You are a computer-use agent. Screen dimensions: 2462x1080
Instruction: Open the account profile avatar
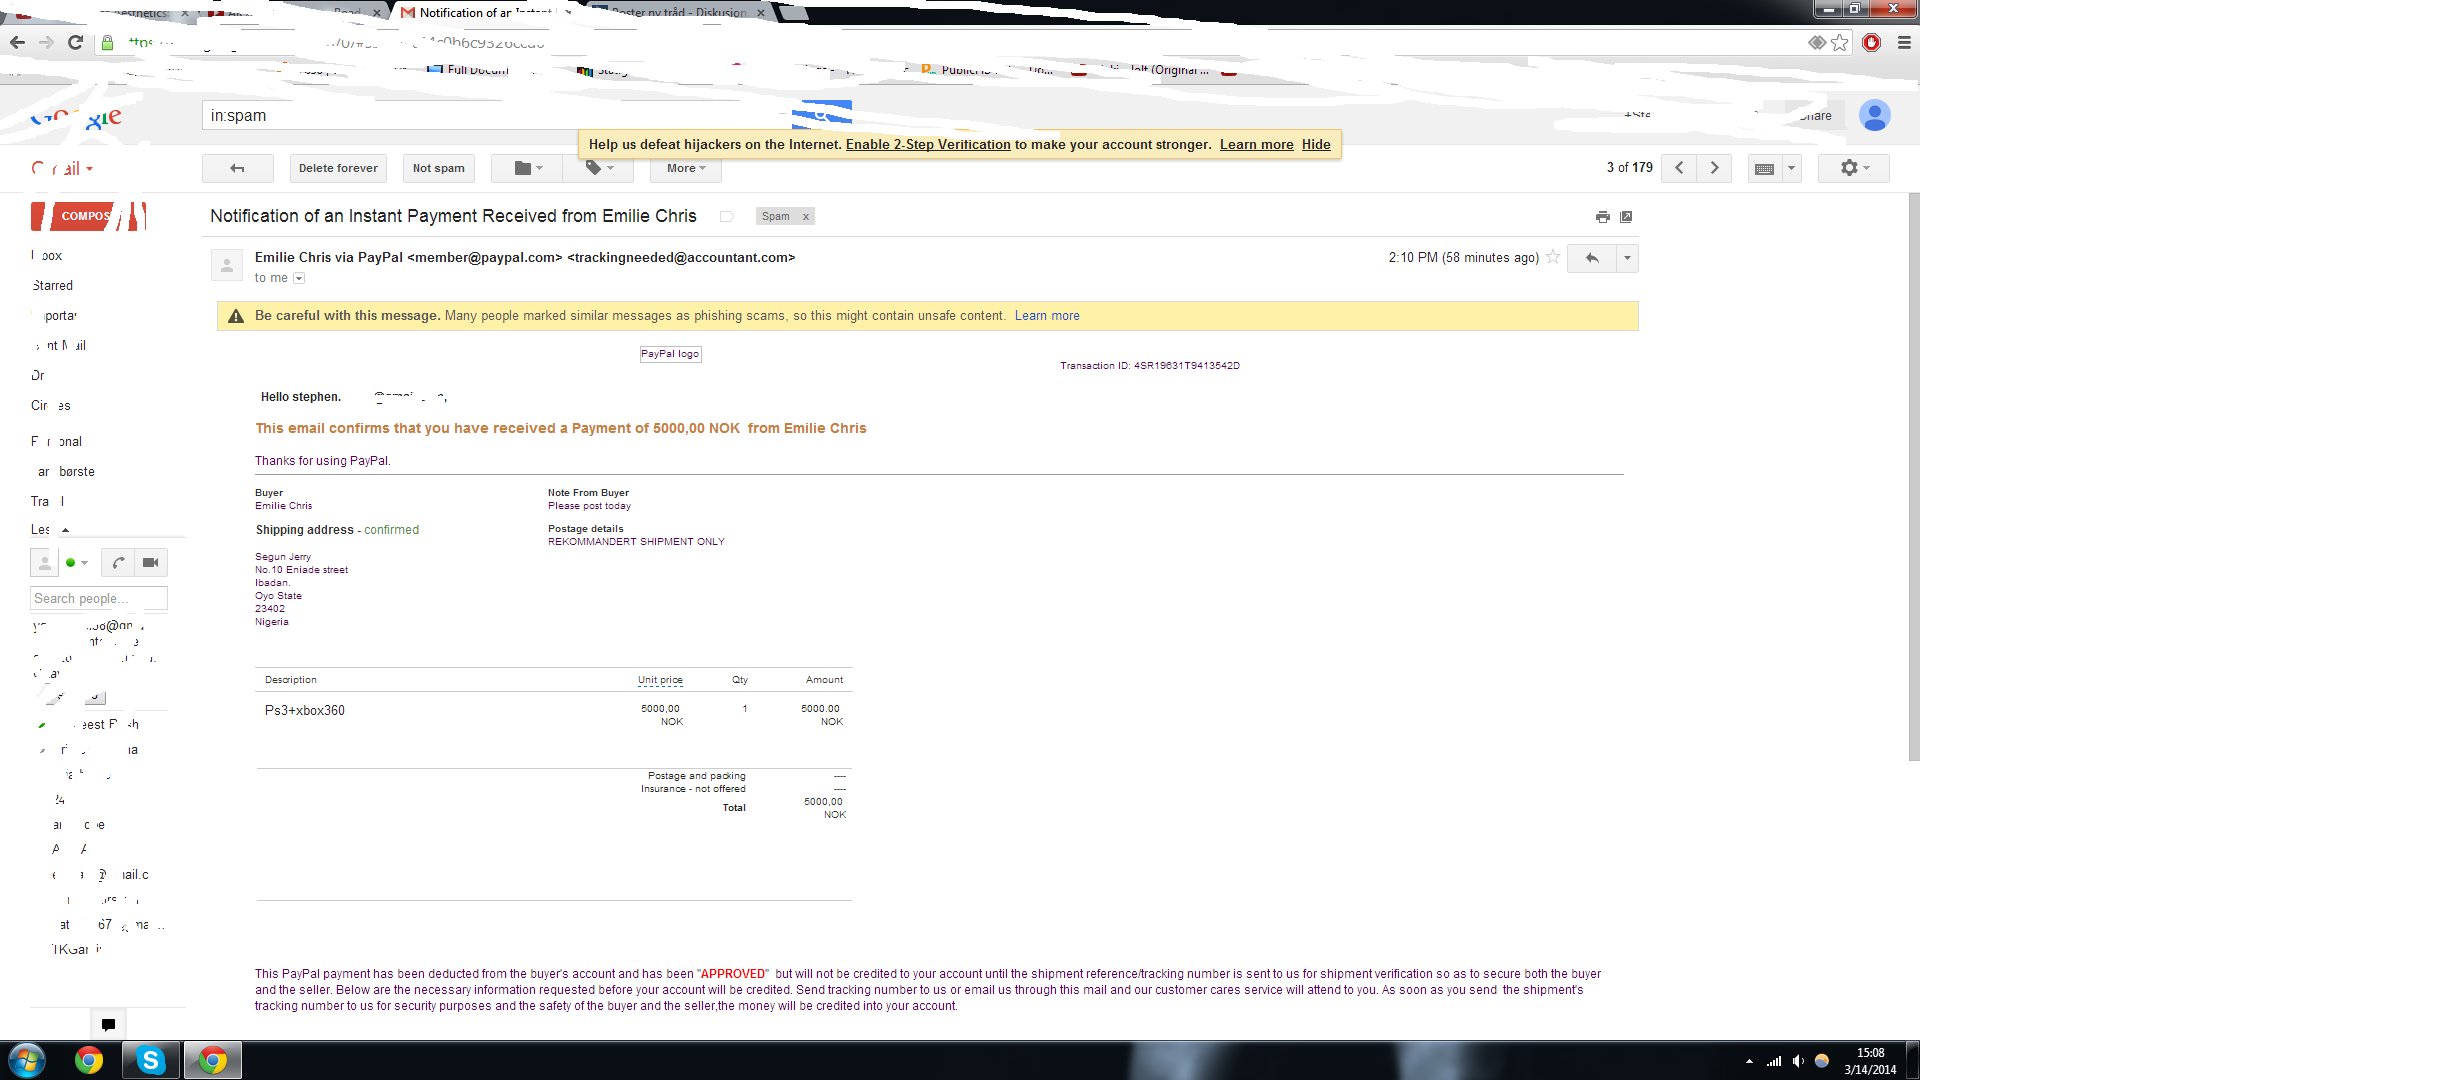click(1874, 115)
